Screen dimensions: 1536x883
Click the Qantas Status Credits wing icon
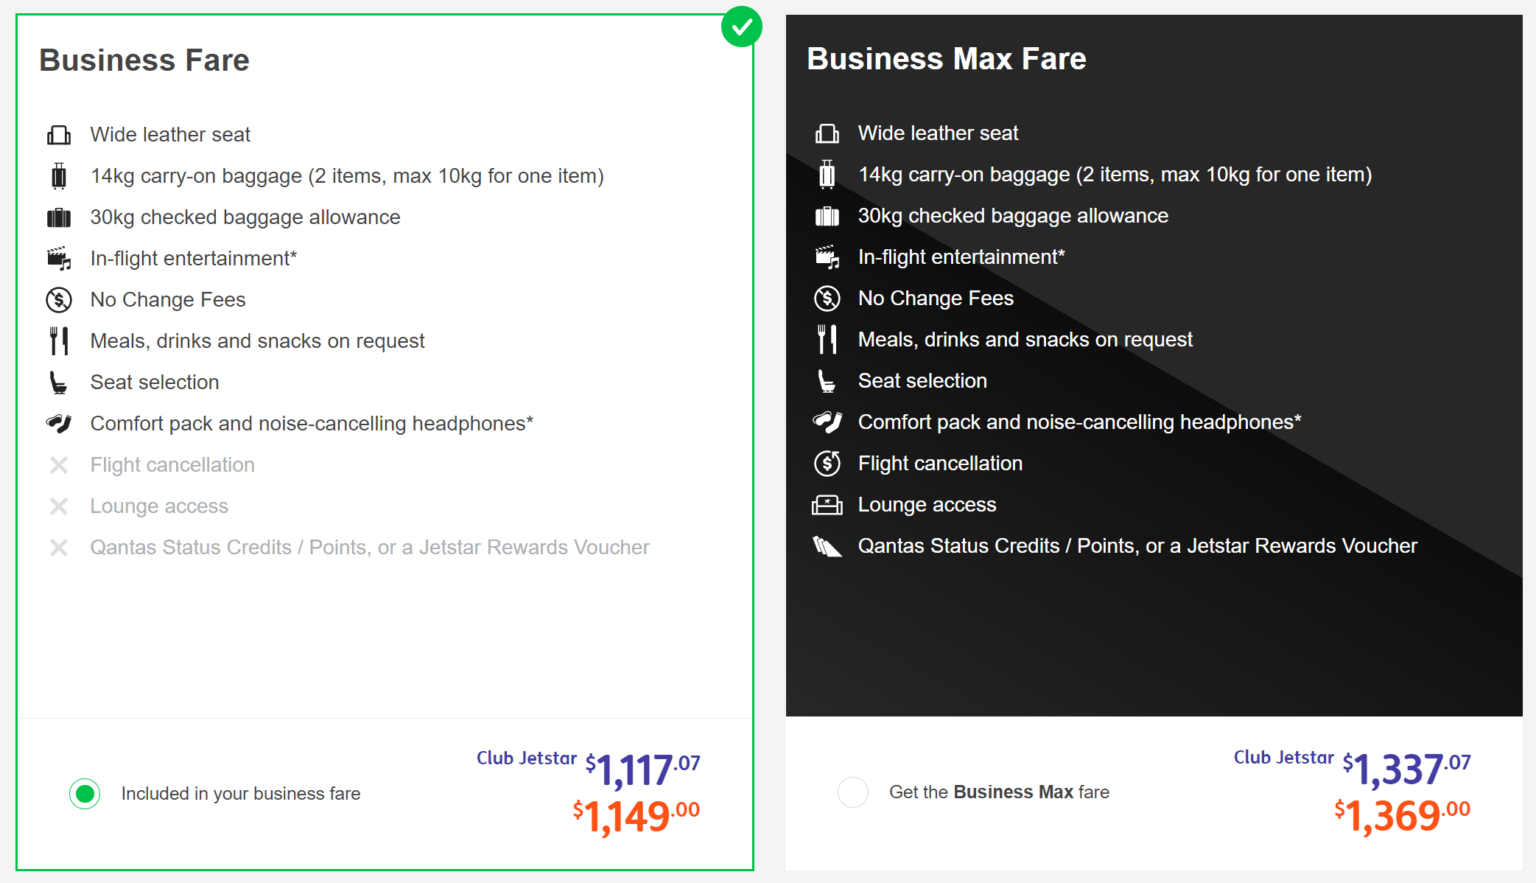827,545
